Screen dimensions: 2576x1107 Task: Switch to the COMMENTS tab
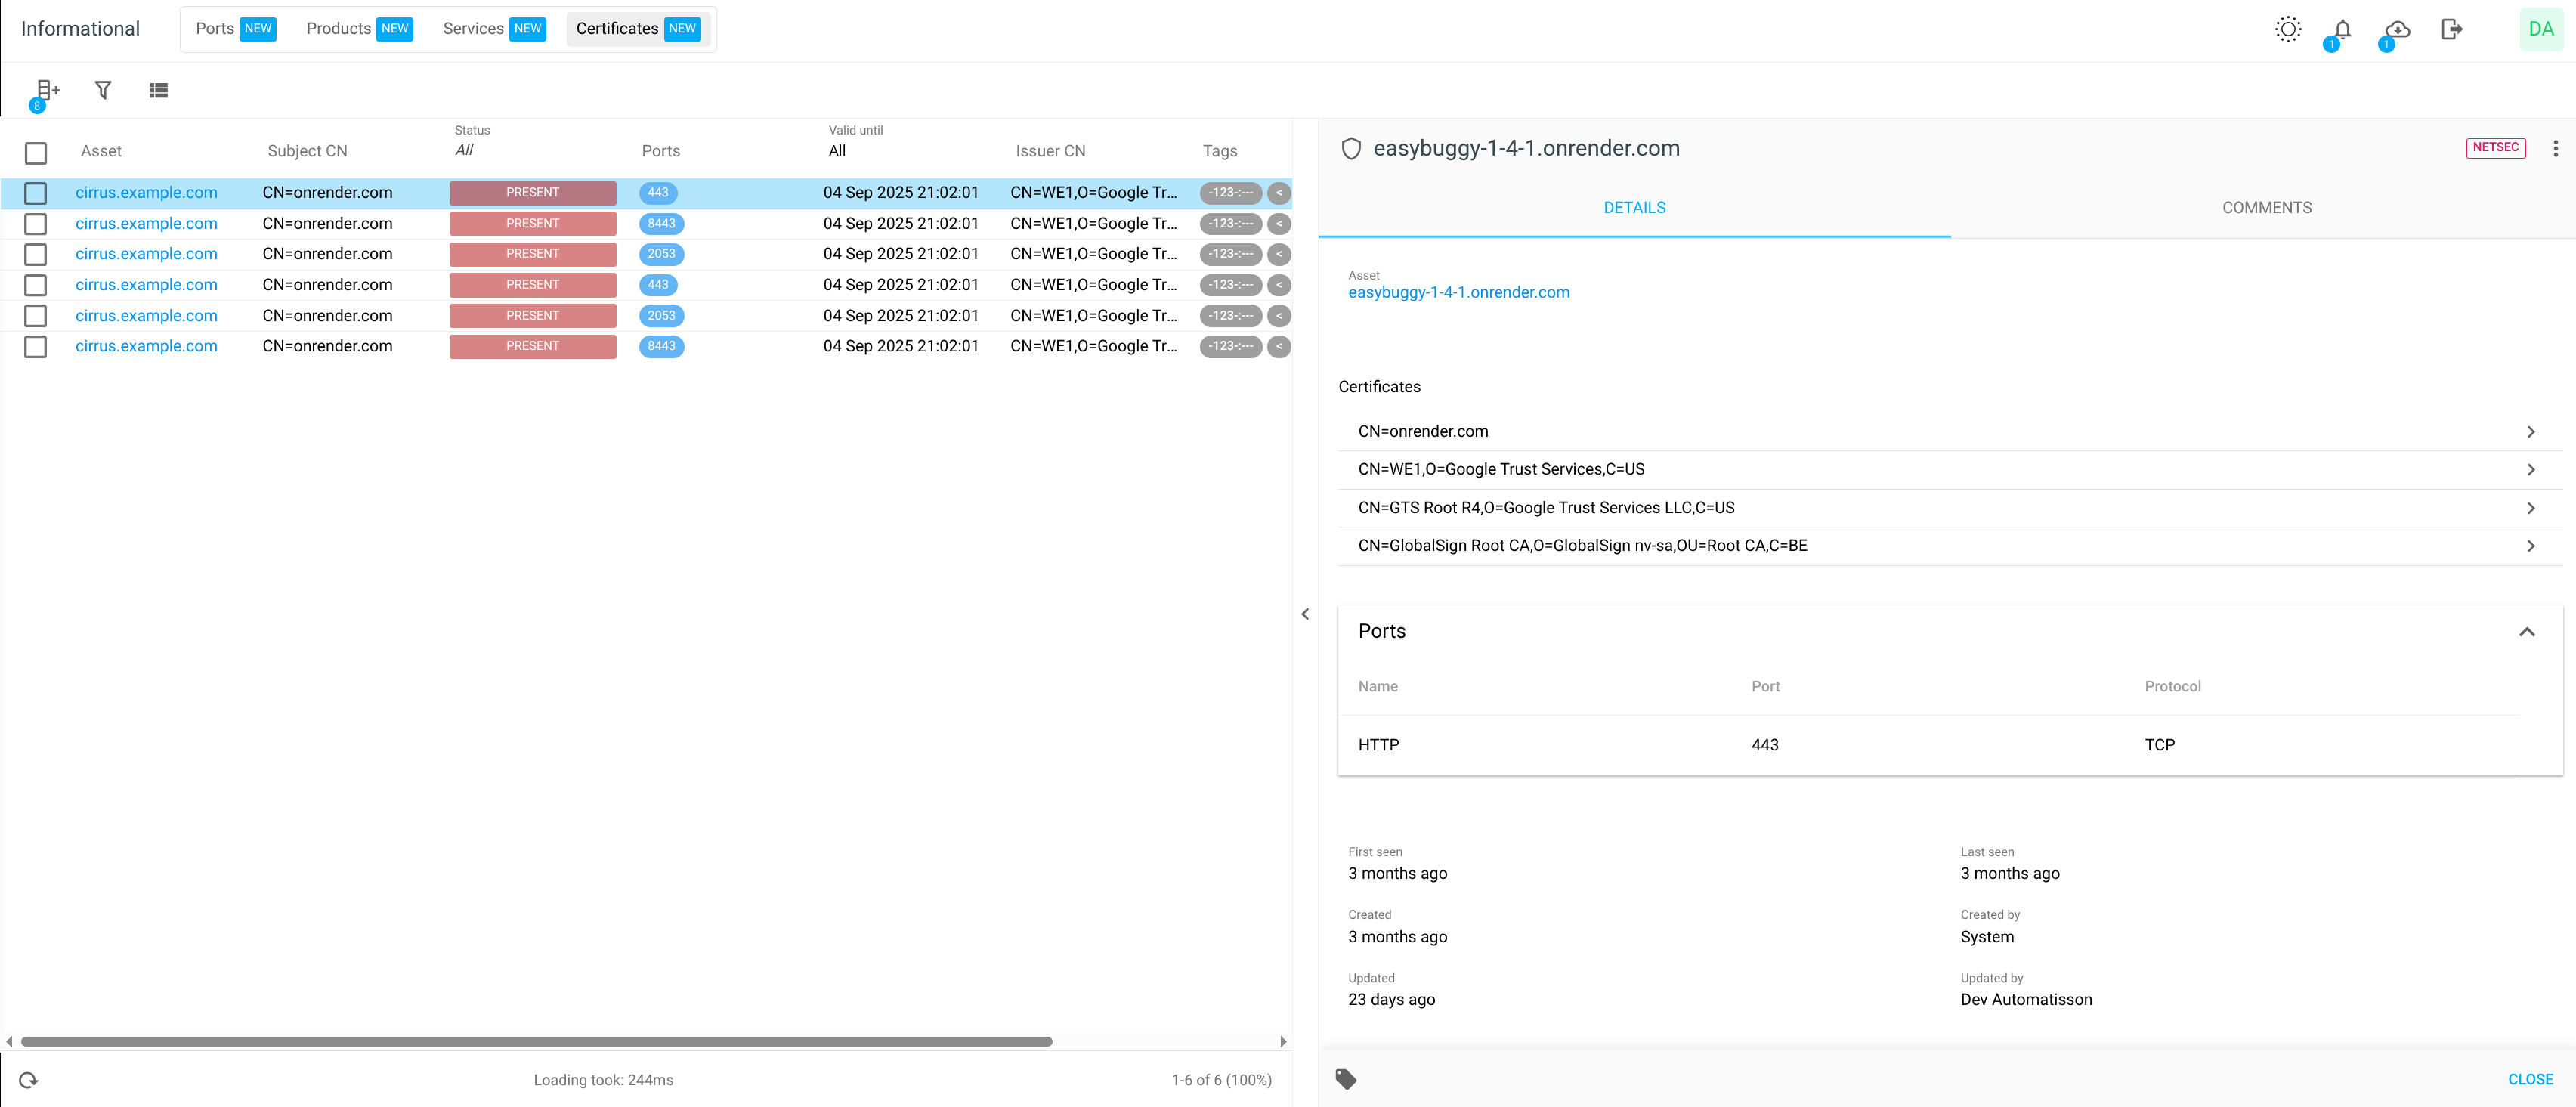coord(2267,207)
